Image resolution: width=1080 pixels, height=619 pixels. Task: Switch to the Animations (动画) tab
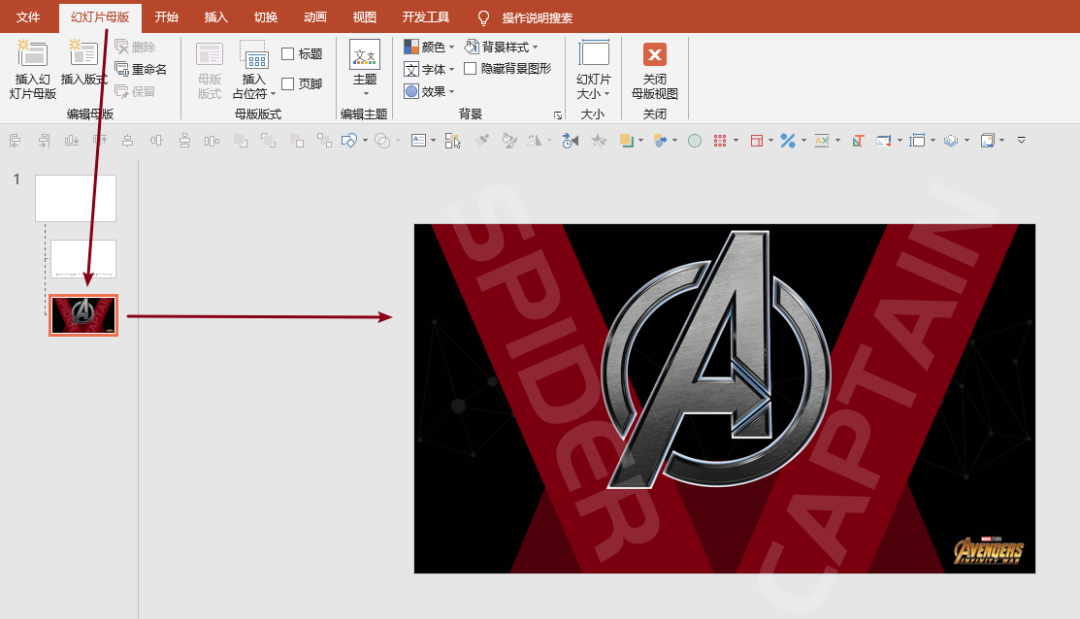[315, 17]
